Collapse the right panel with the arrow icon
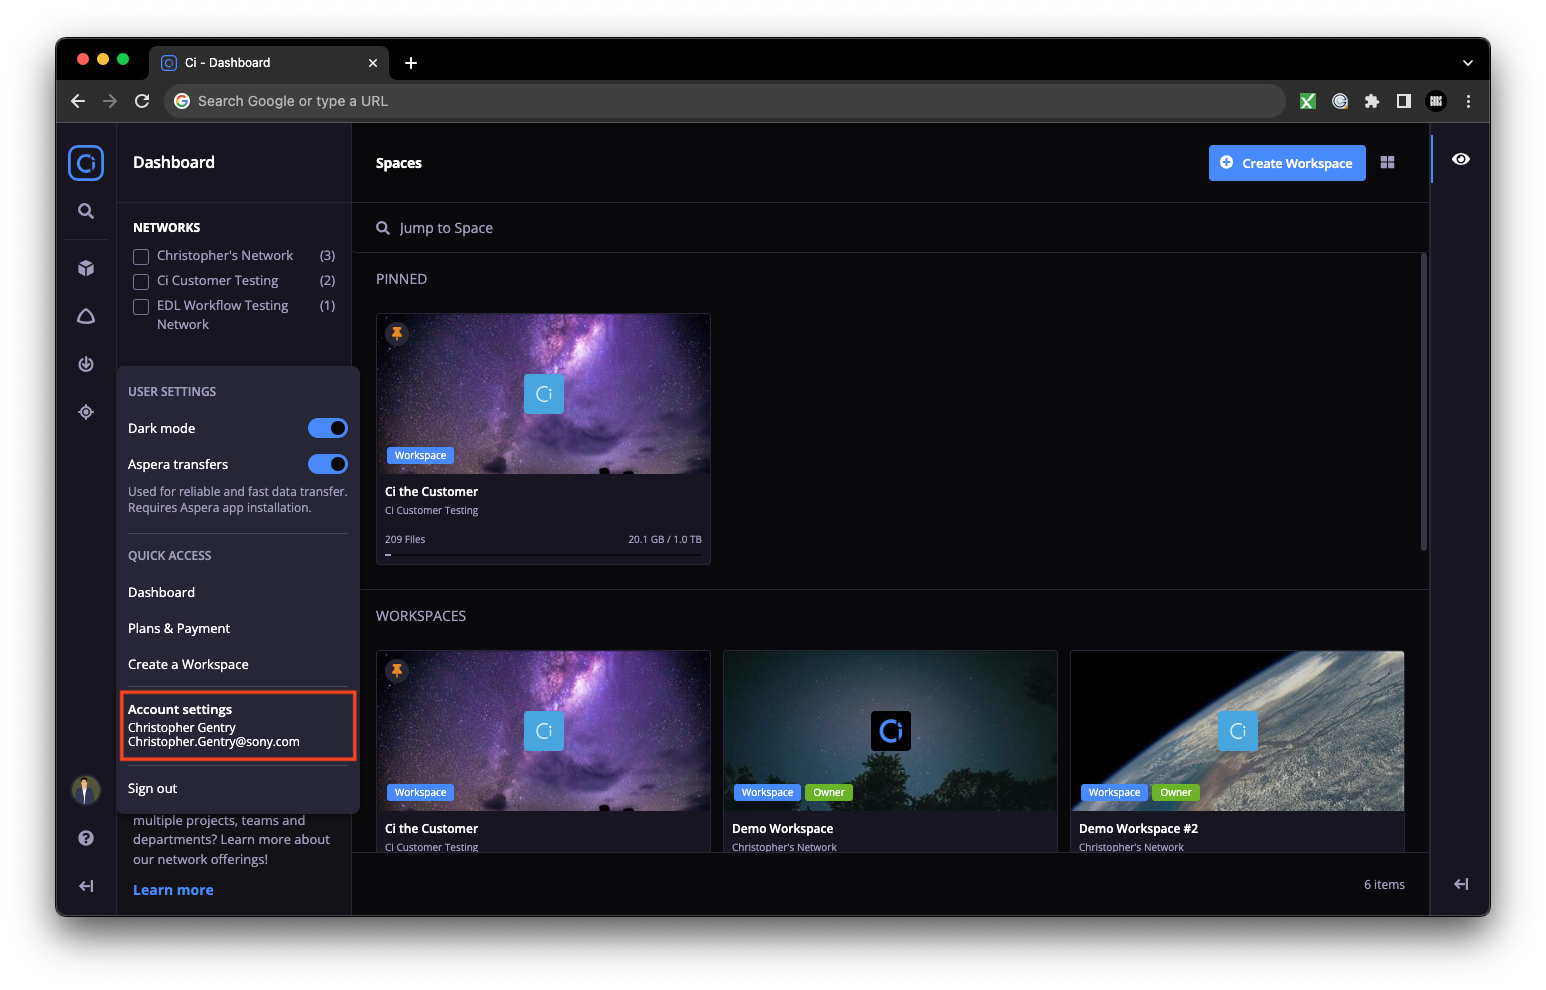The image size is (1546, 990). 1461,884
